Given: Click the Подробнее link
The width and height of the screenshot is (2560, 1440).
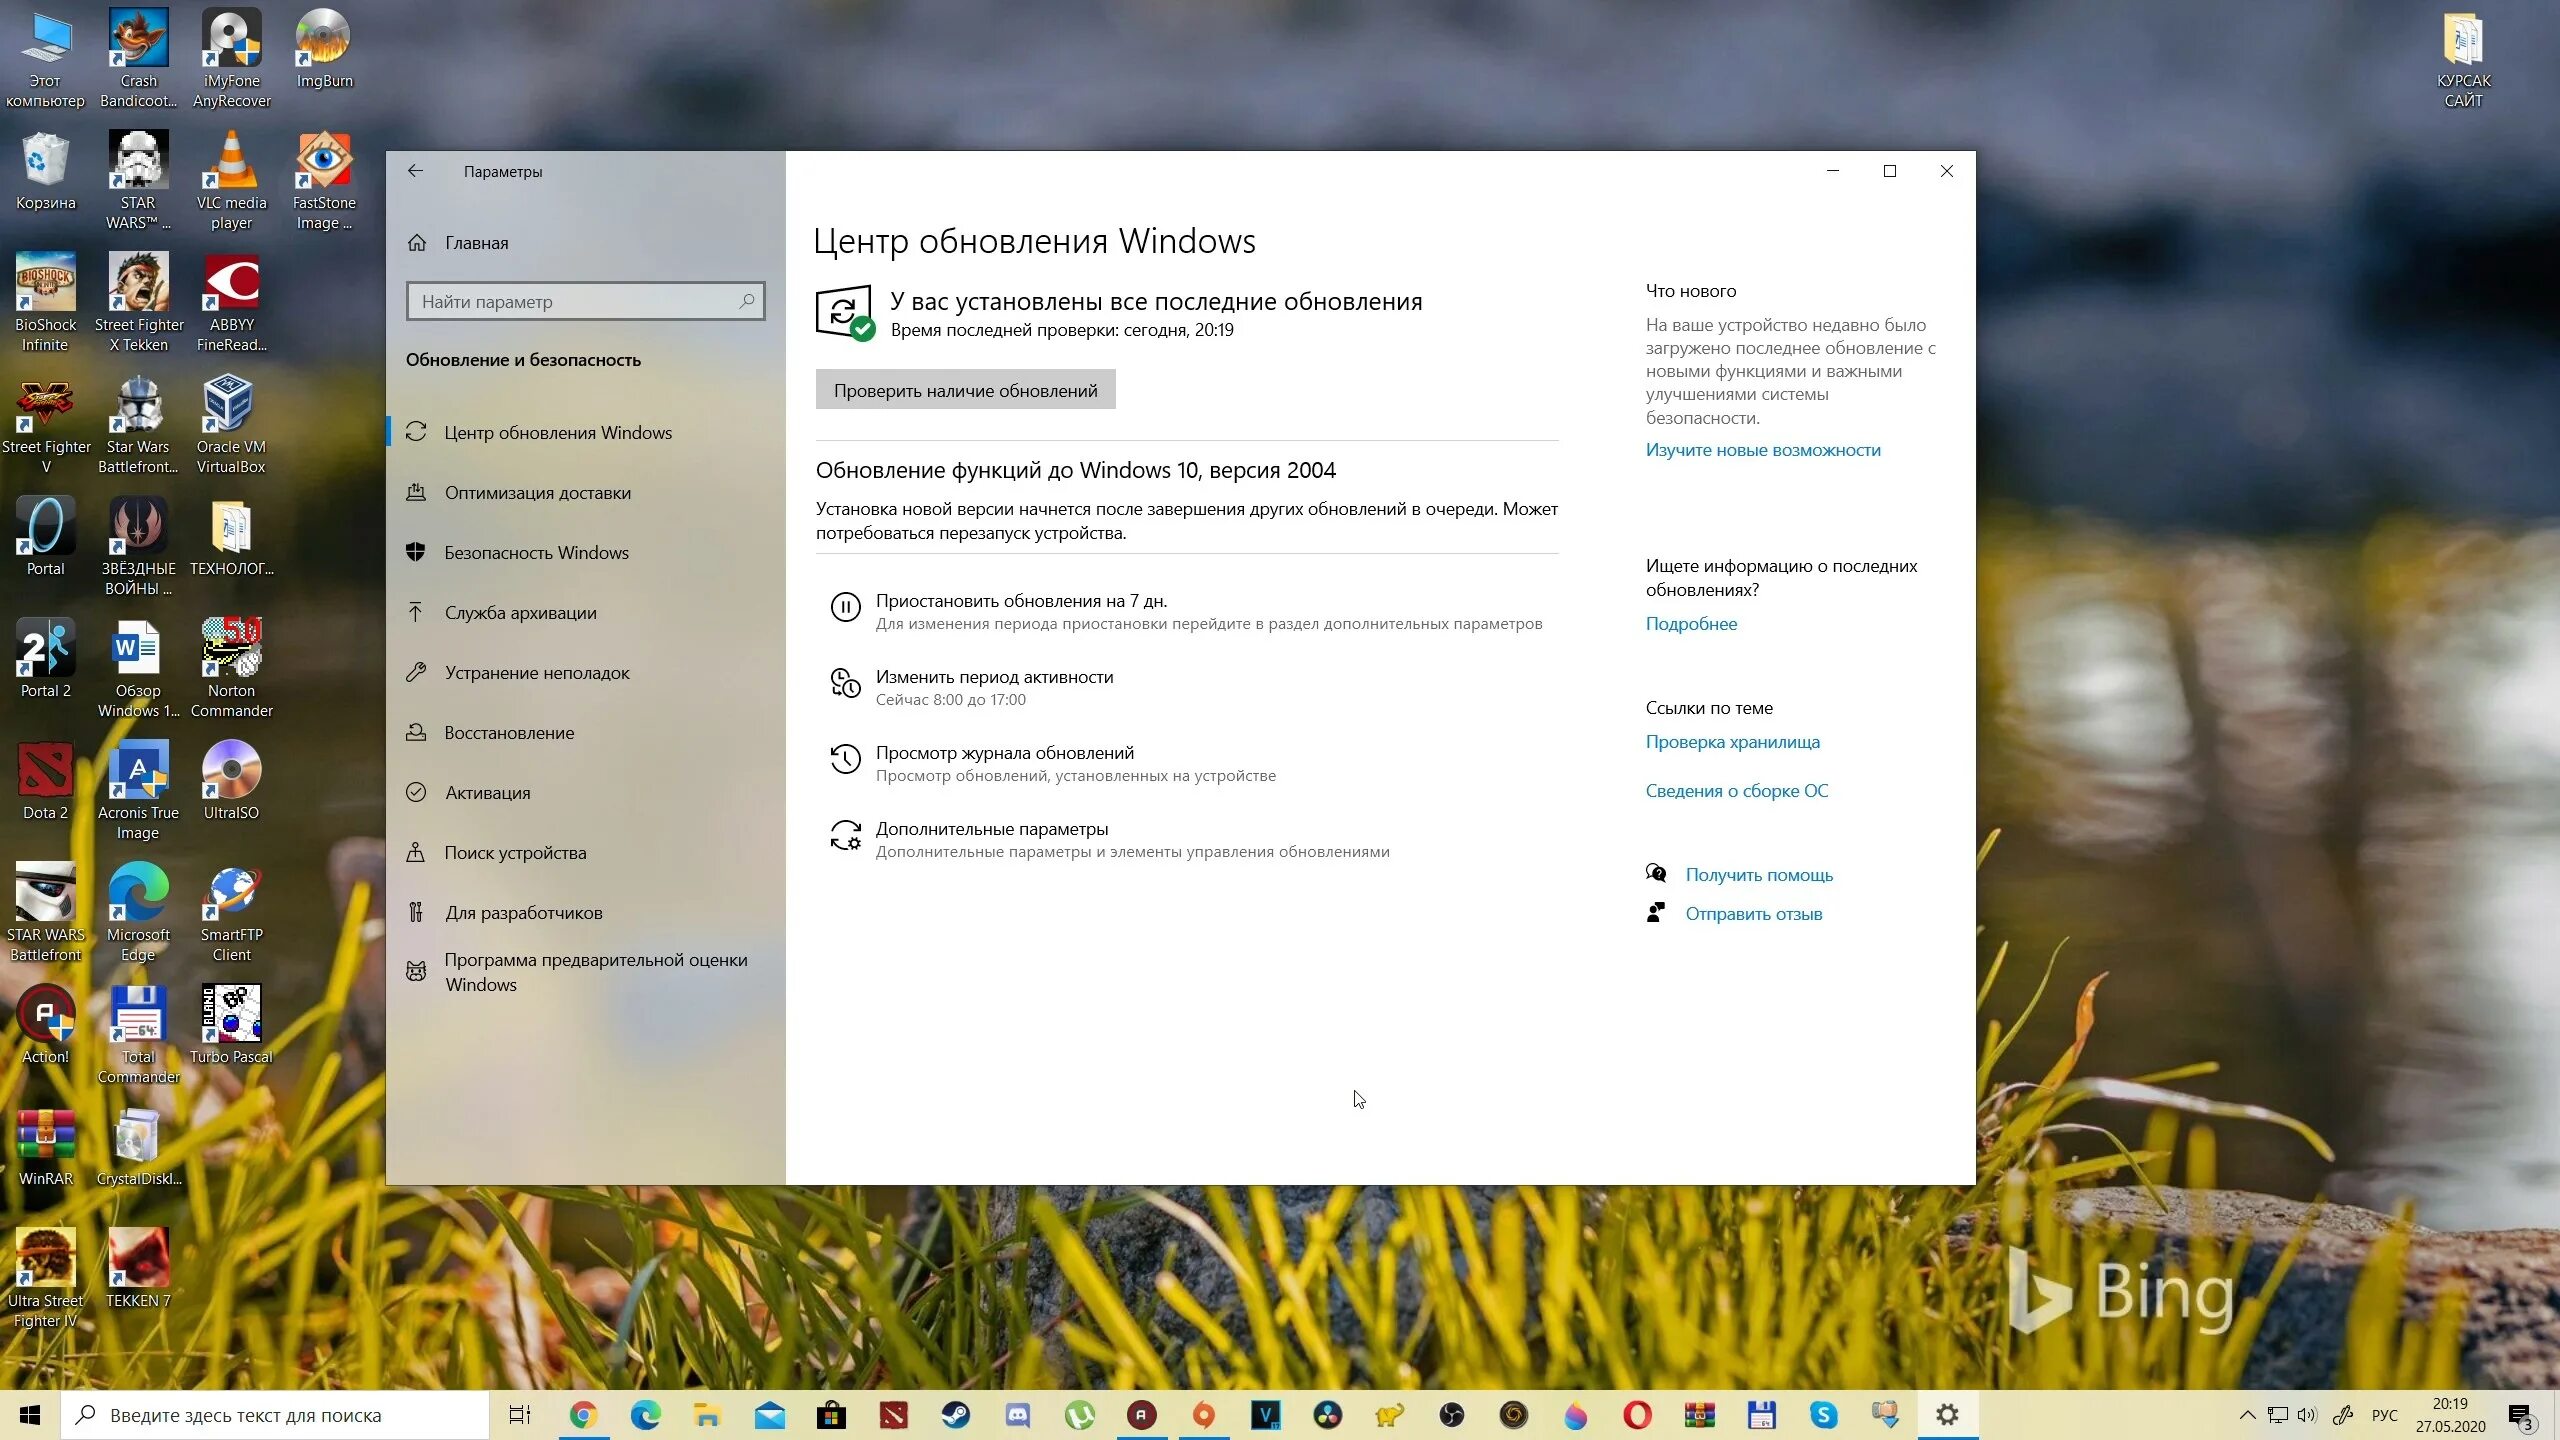Looking at the screenshot, I should coord(1691,624).
